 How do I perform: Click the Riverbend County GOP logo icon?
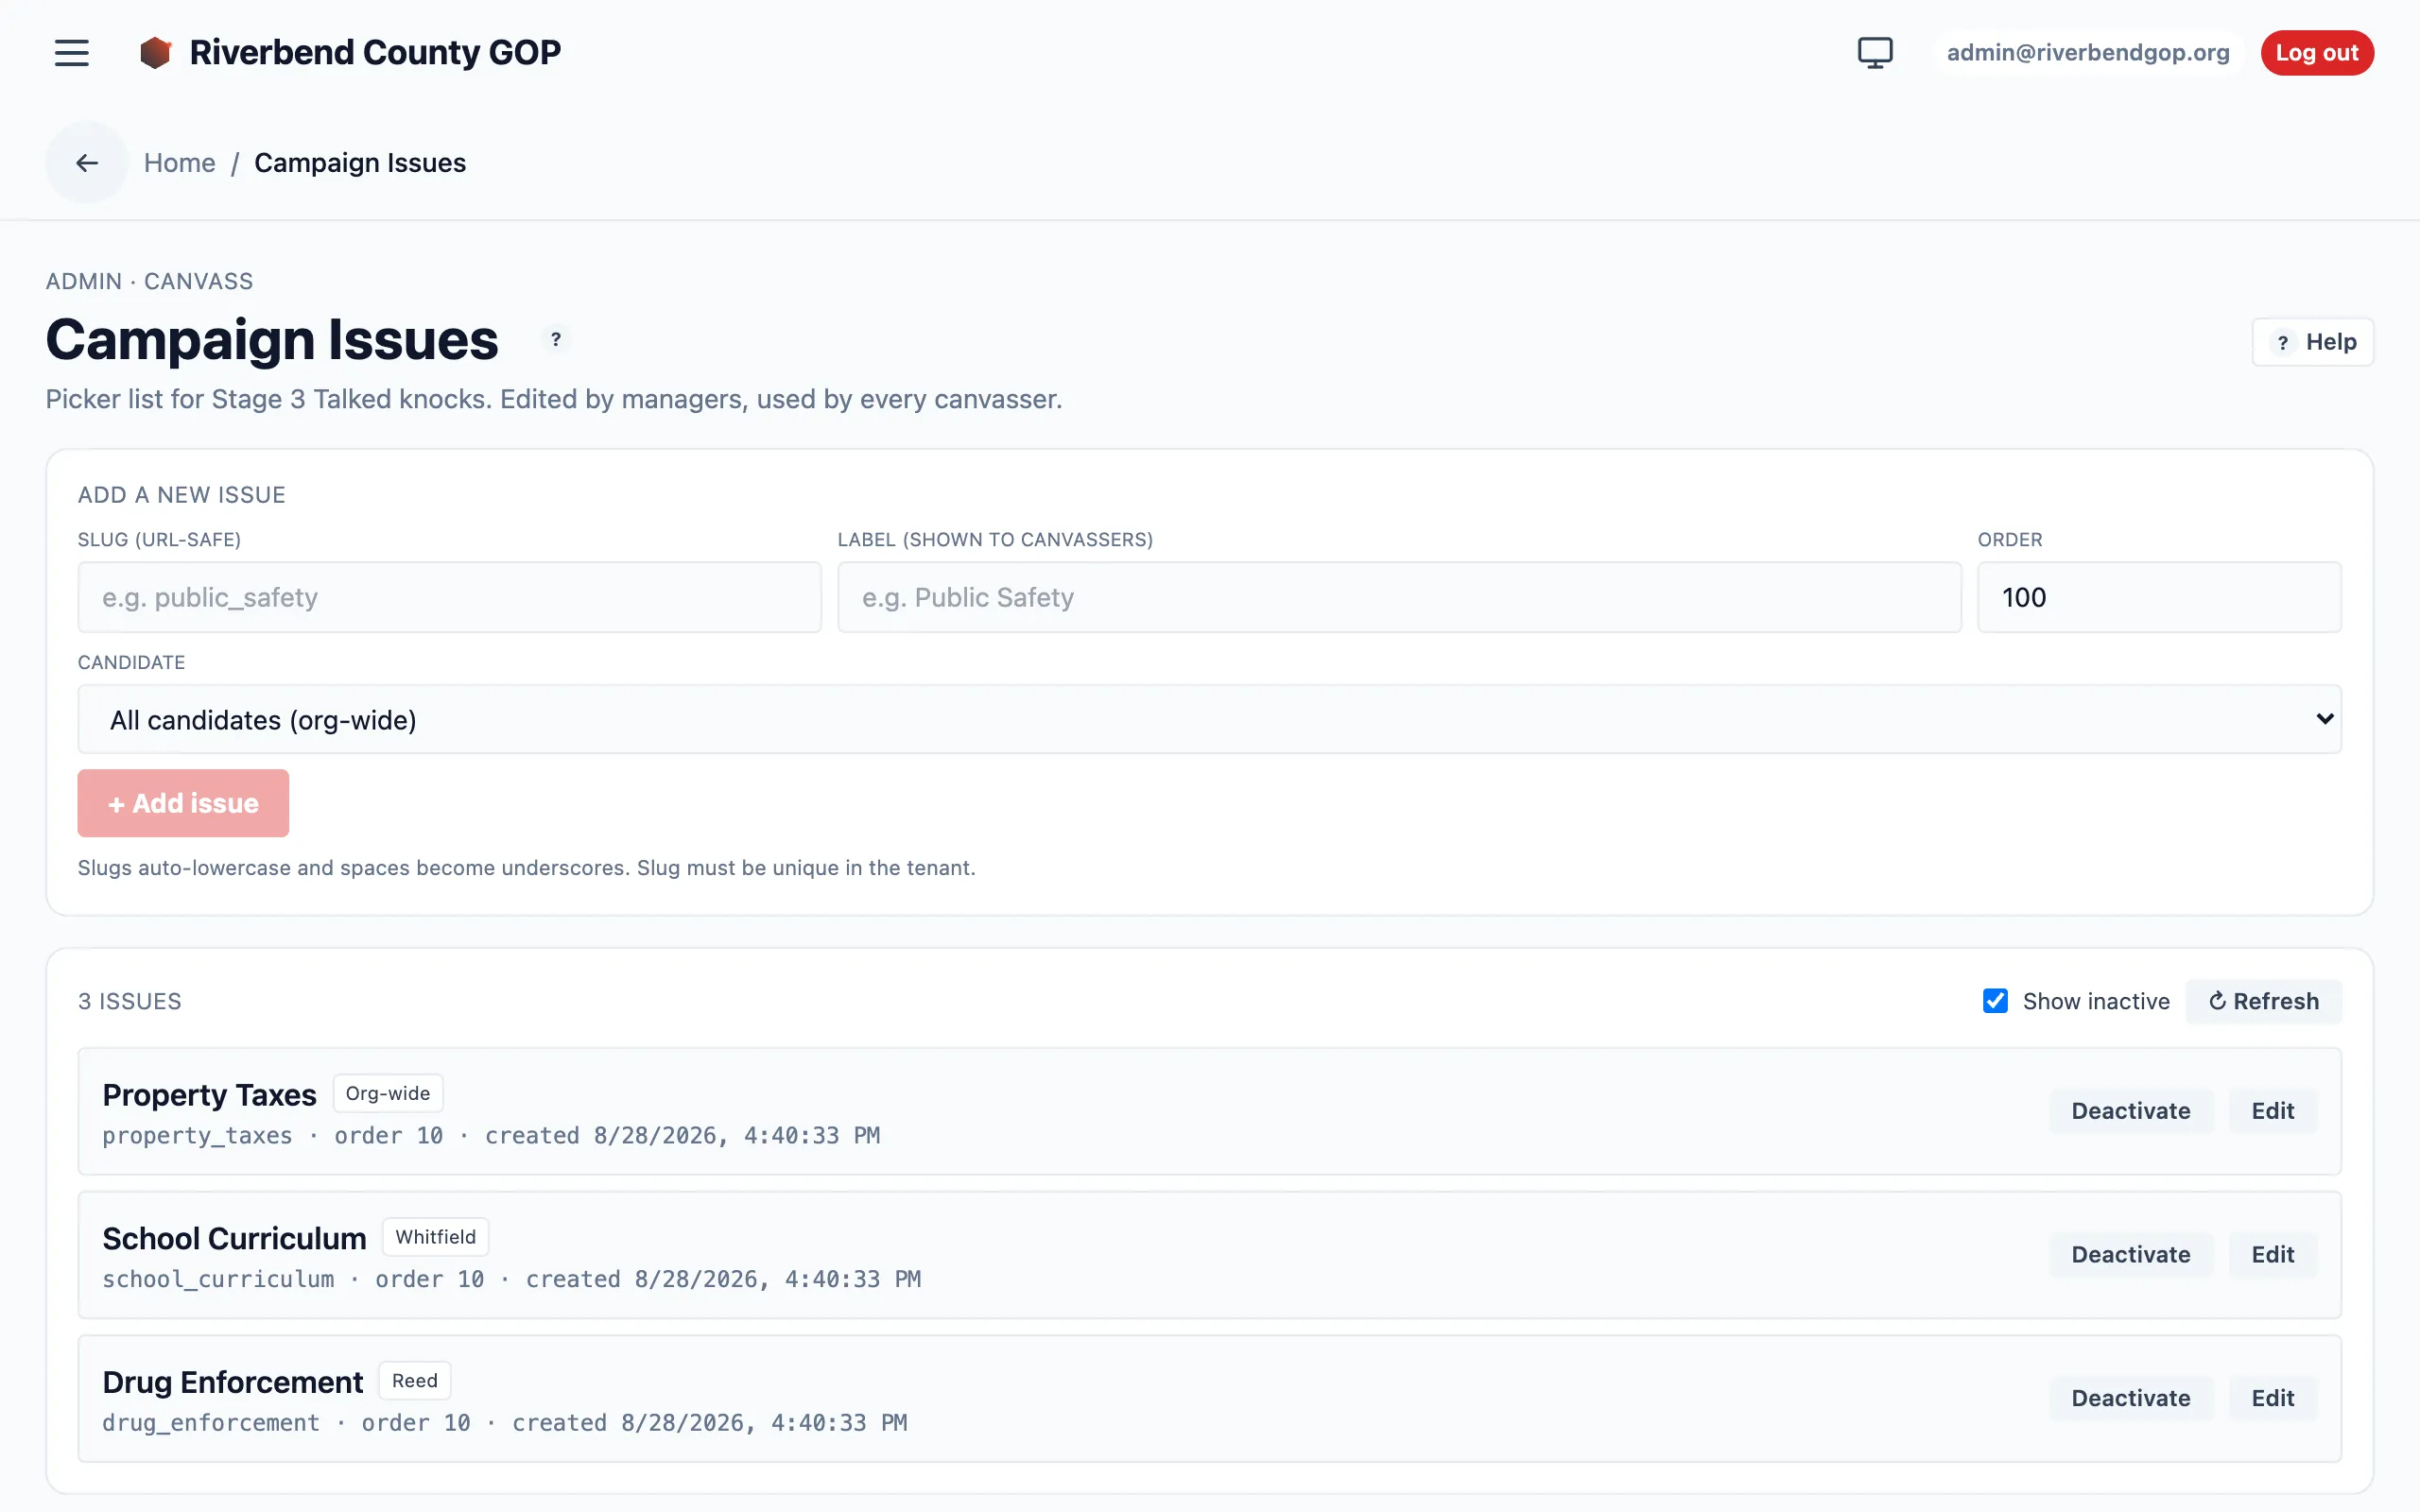point(155,52)
